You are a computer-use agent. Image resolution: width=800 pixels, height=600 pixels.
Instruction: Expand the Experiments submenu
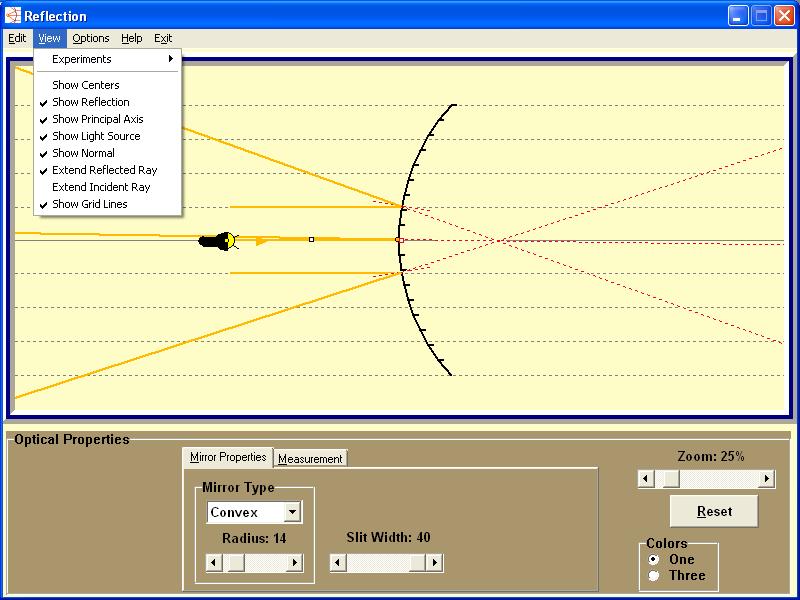tap(108, 59)
